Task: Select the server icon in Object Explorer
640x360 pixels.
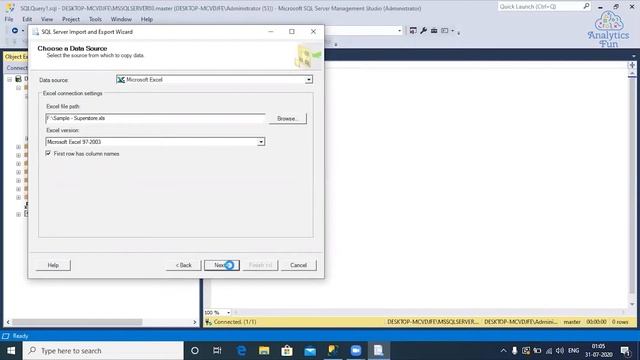Action: click(18, 79)
